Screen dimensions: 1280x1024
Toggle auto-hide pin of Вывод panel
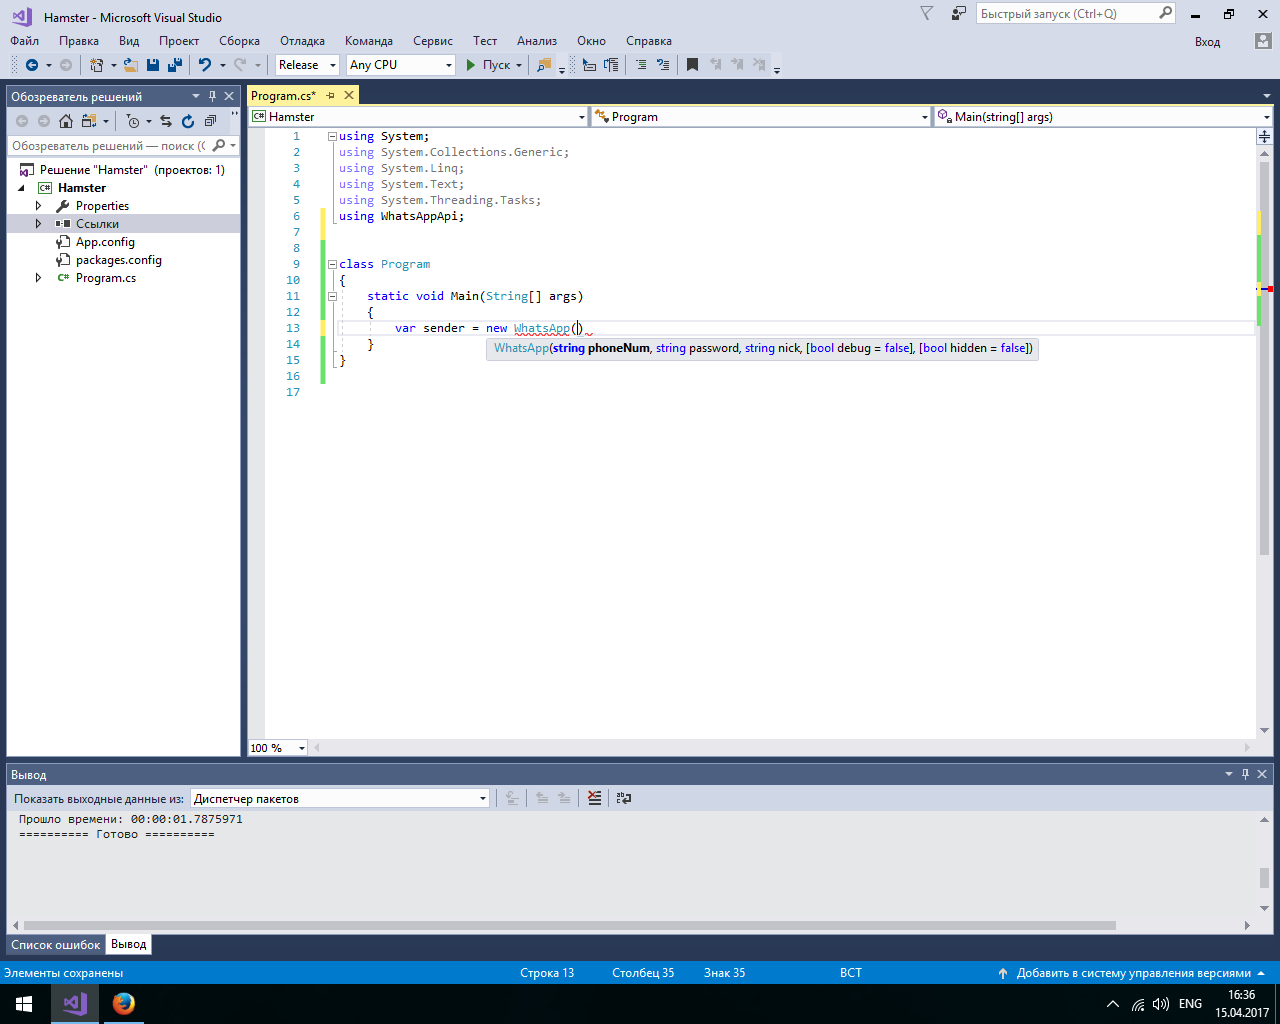1245,774
